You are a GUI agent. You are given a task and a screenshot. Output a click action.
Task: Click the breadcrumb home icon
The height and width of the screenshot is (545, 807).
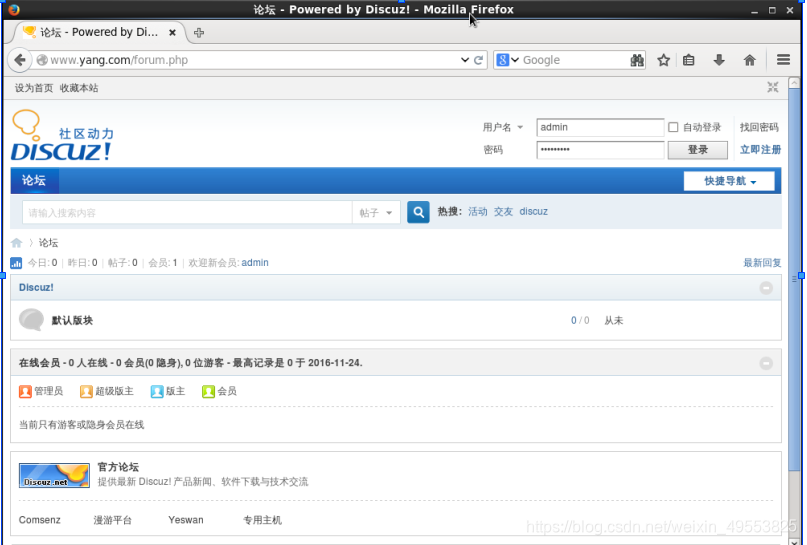click(x=16, y=243)
